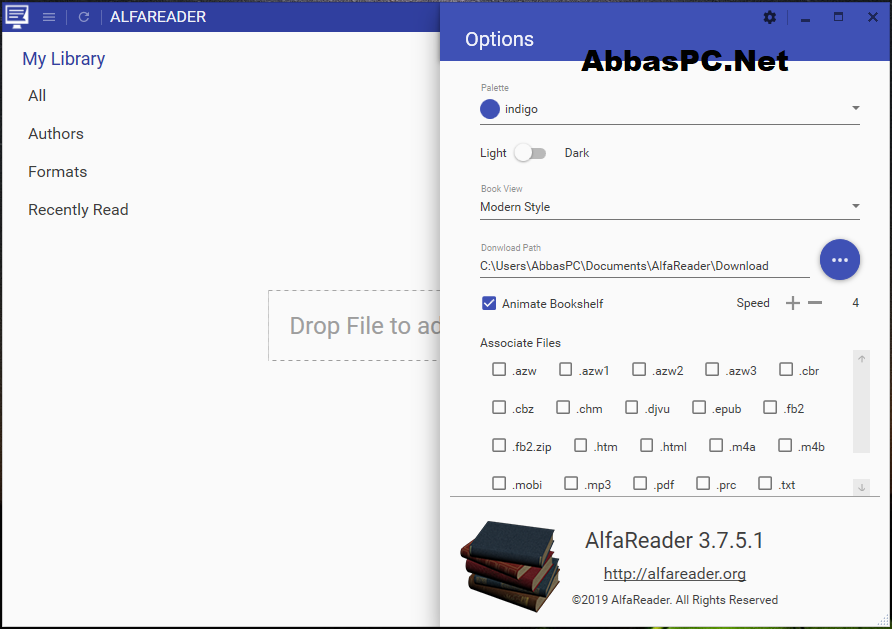
Task: Enable the .fb2 file association
Action: tap(770, 408)
